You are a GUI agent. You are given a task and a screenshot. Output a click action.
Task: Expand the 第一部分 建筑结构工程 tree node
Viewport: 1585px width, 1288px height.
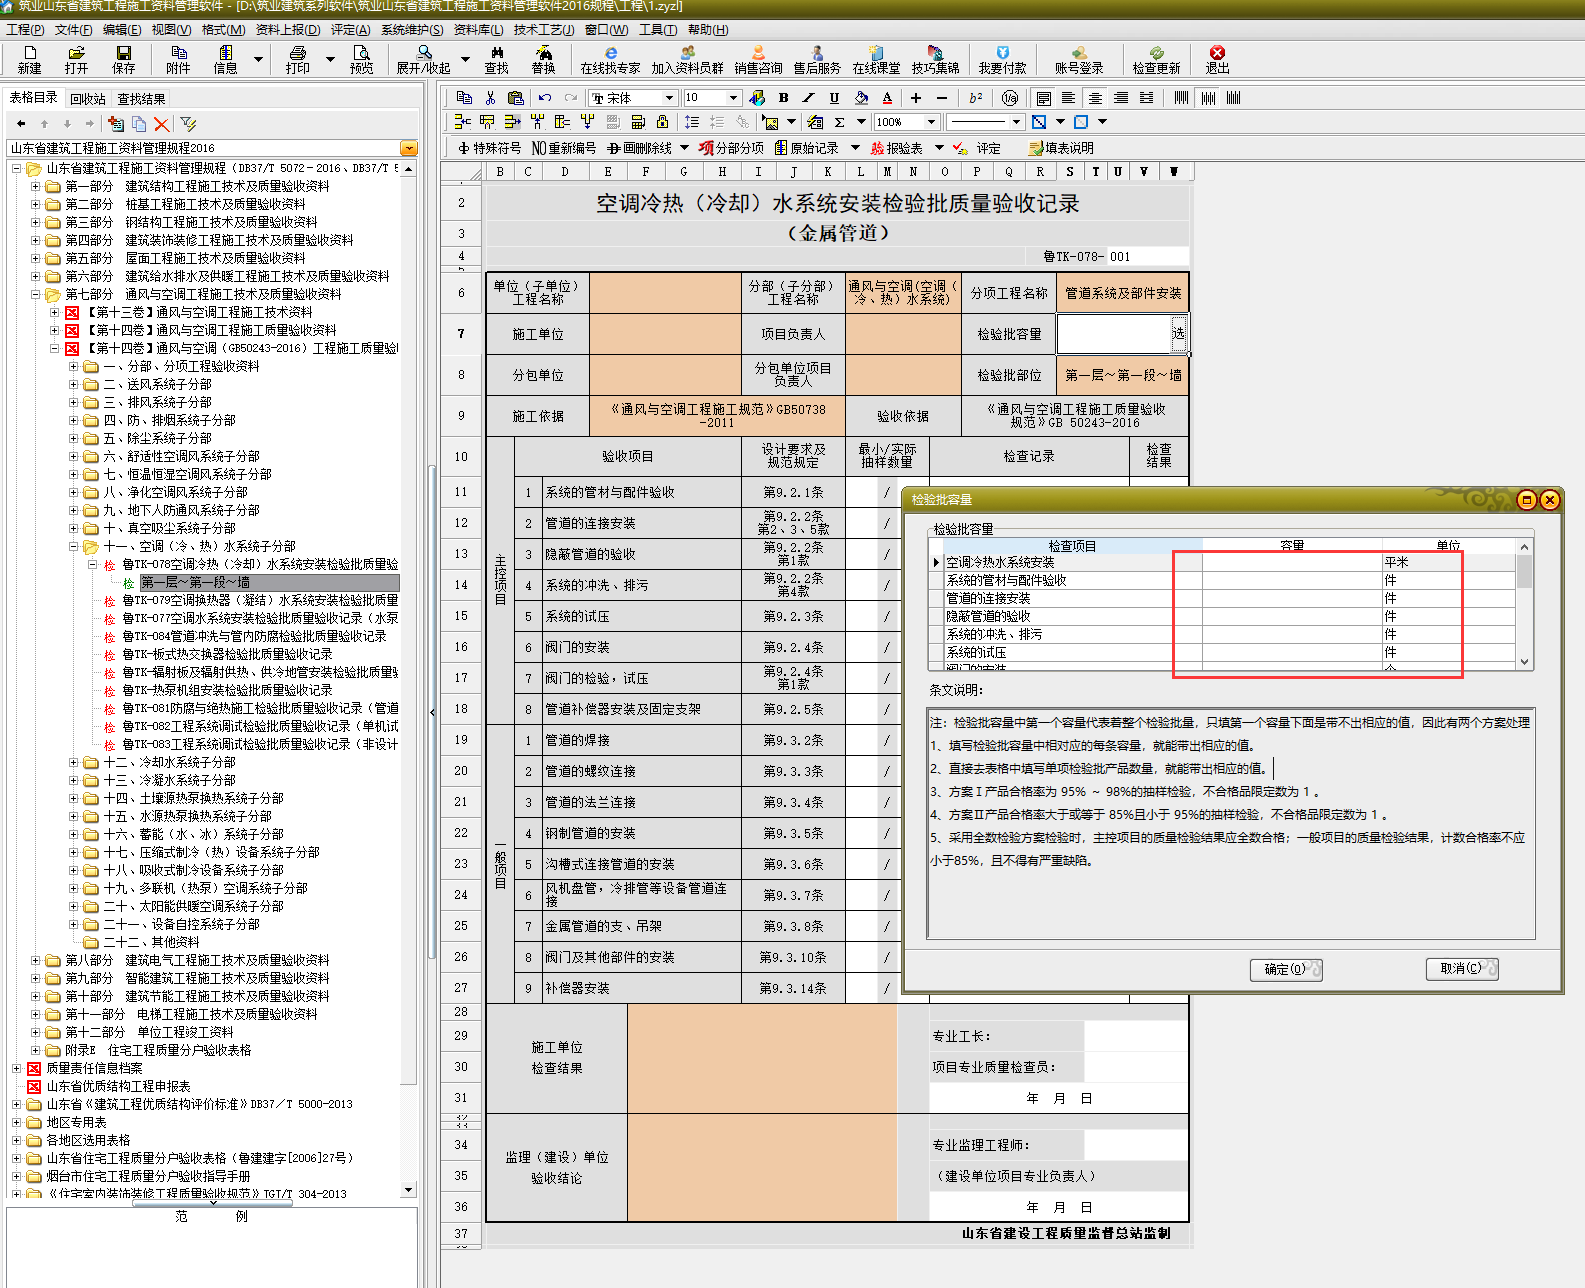[35, 186]
